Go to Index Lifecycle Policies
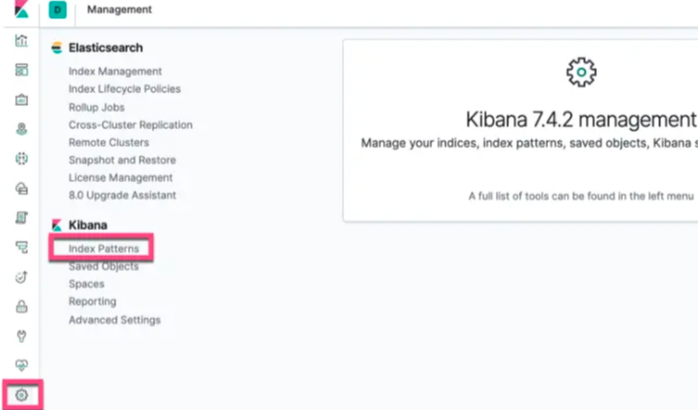This screenshot has height=410, width=698. coord(125,89)
